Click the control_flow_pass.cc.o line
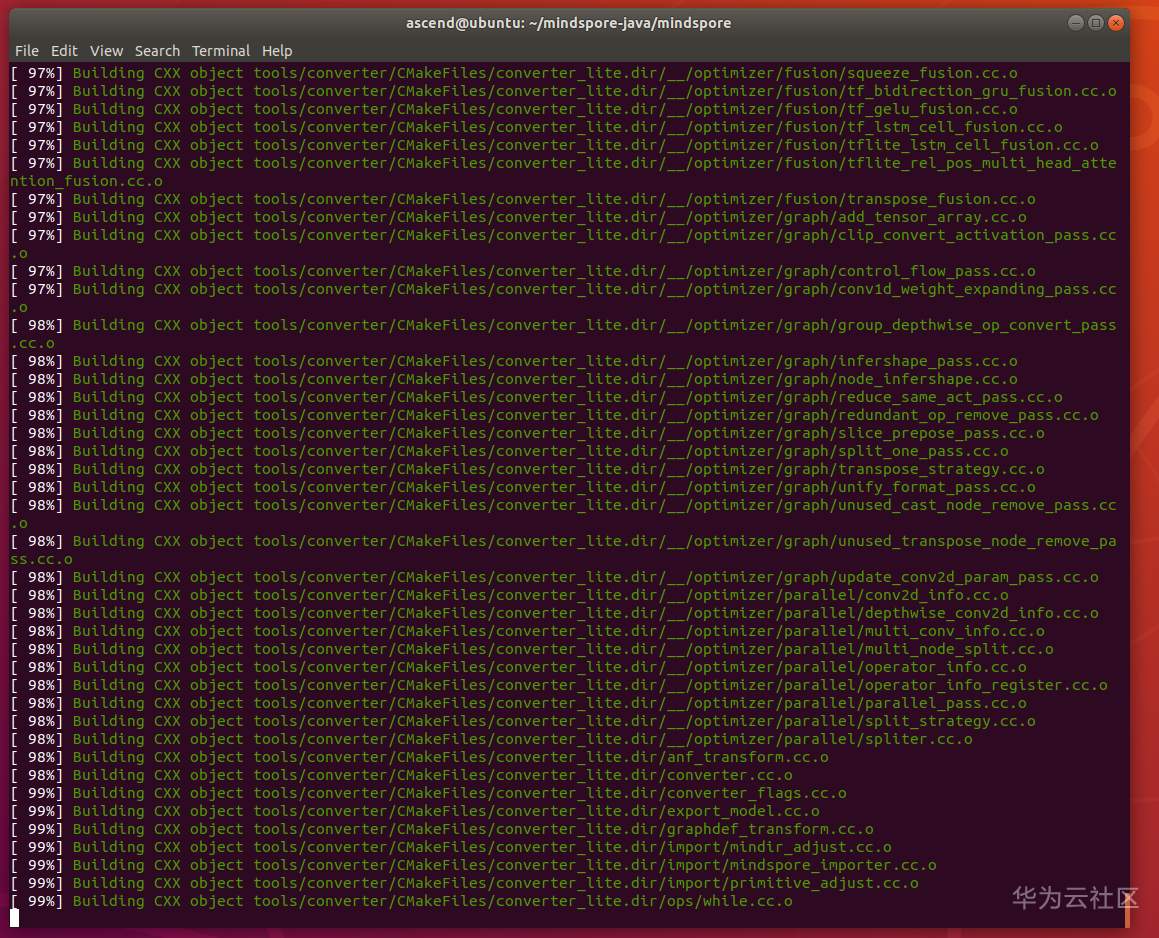This screenshot has height=938, width=1159. (x=523, y=271)
